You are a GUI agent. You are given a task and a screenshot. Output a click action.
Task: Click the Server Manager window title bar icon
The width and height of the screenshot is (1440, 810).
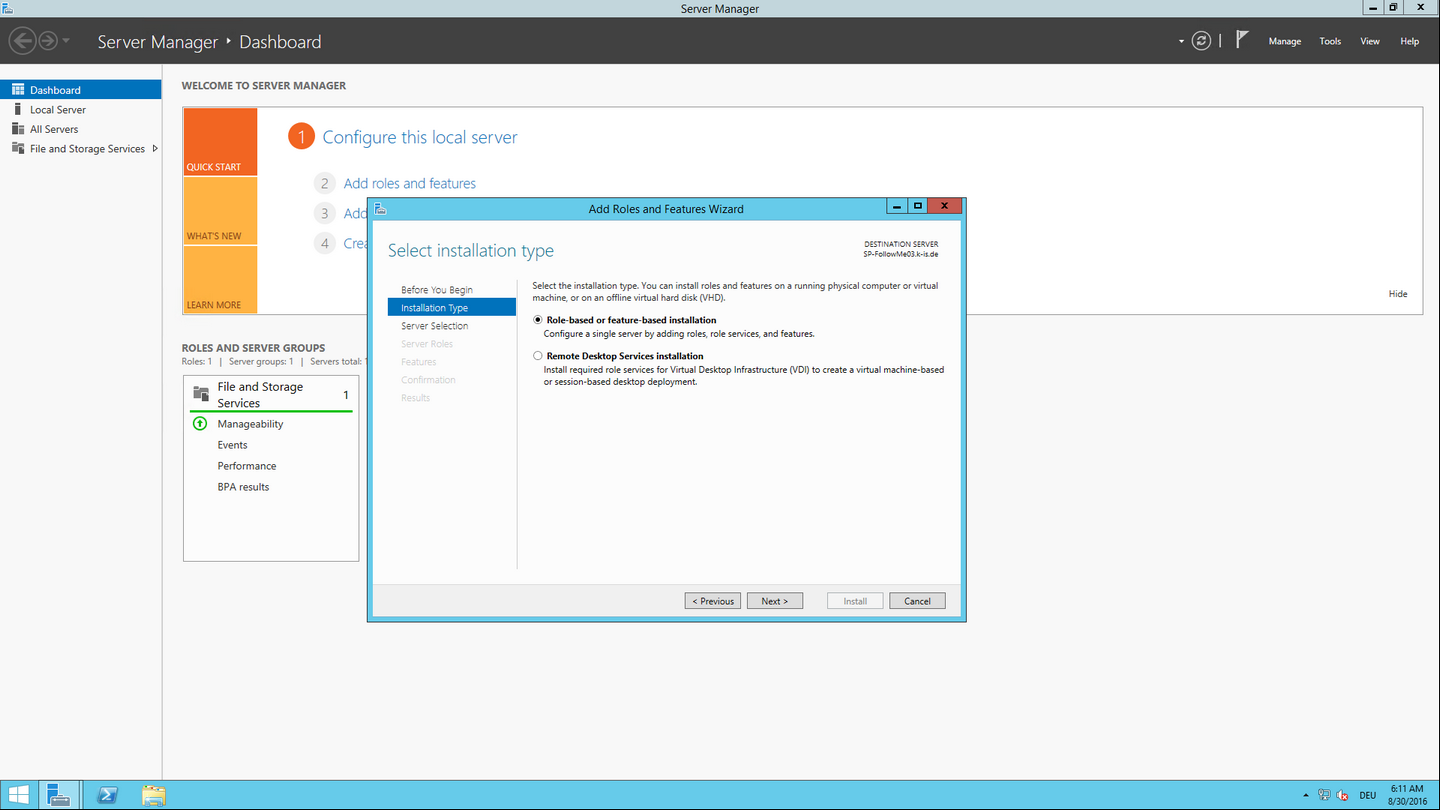(8, 8)
